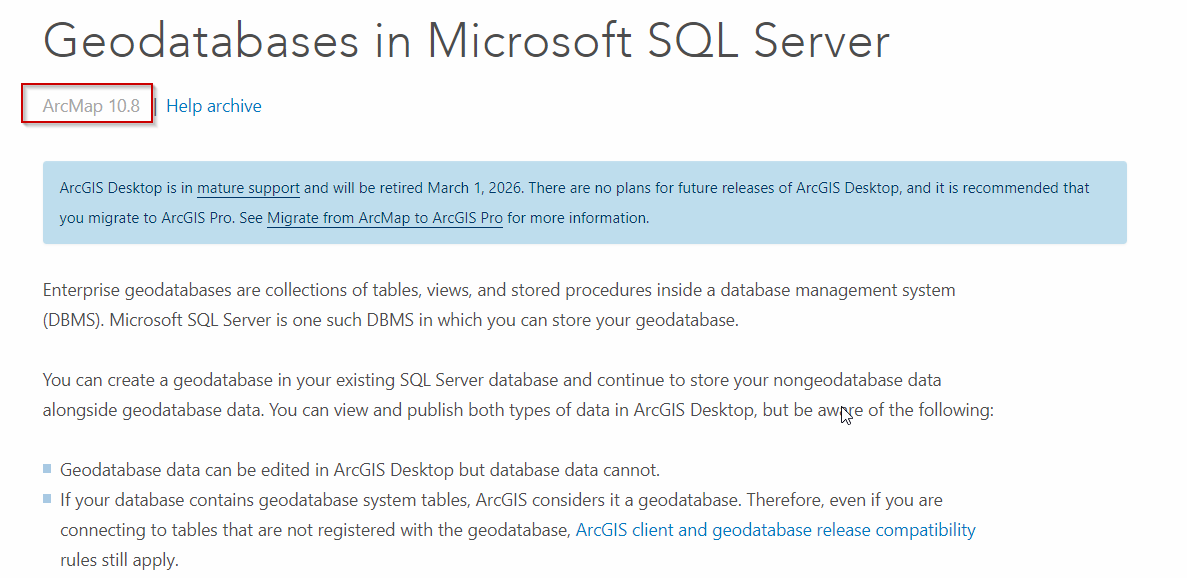
Task: Click the geodatabase release compatibility rules link
Action: click(x=775, y=529)
